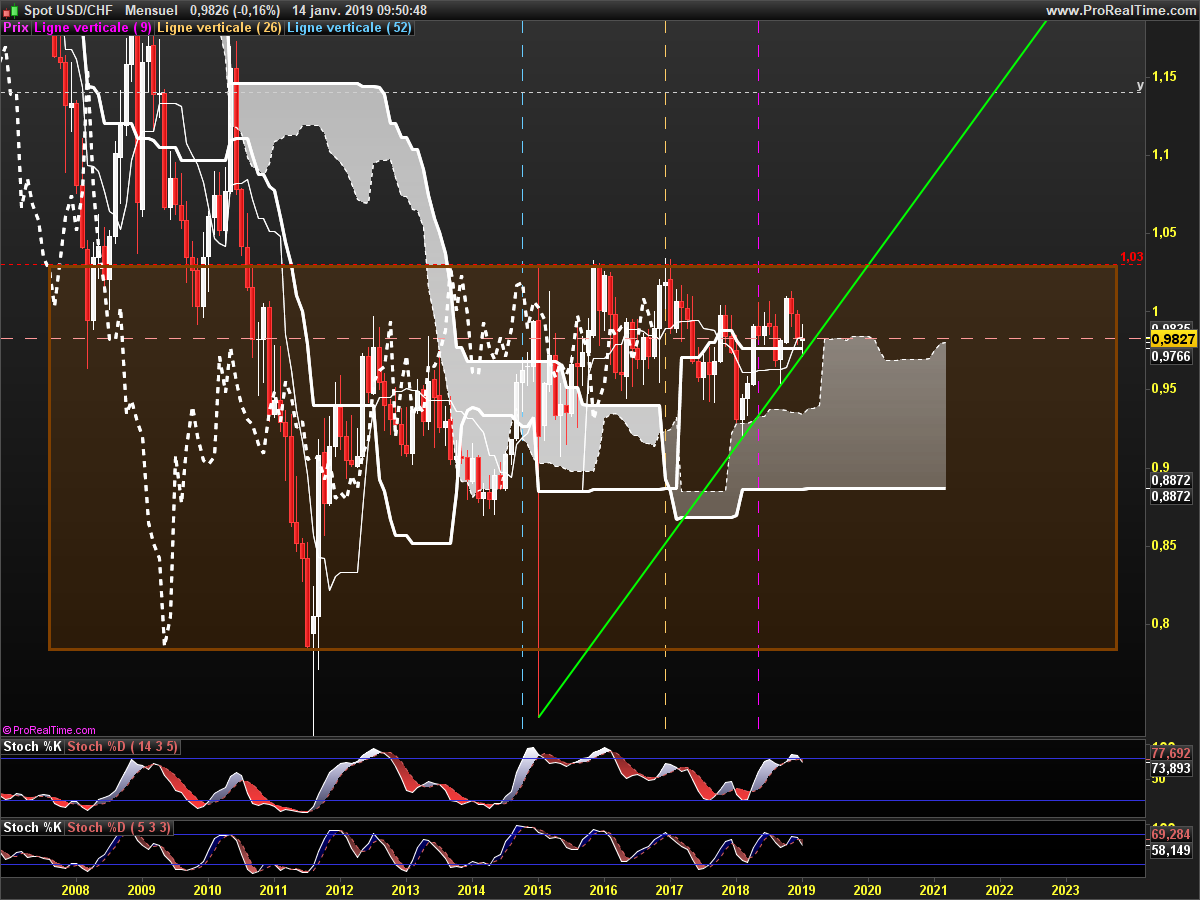1200x900 pixels.
Task: Click the Stoch %D ( 5 3 3 ) label
Action: (120, 827)
